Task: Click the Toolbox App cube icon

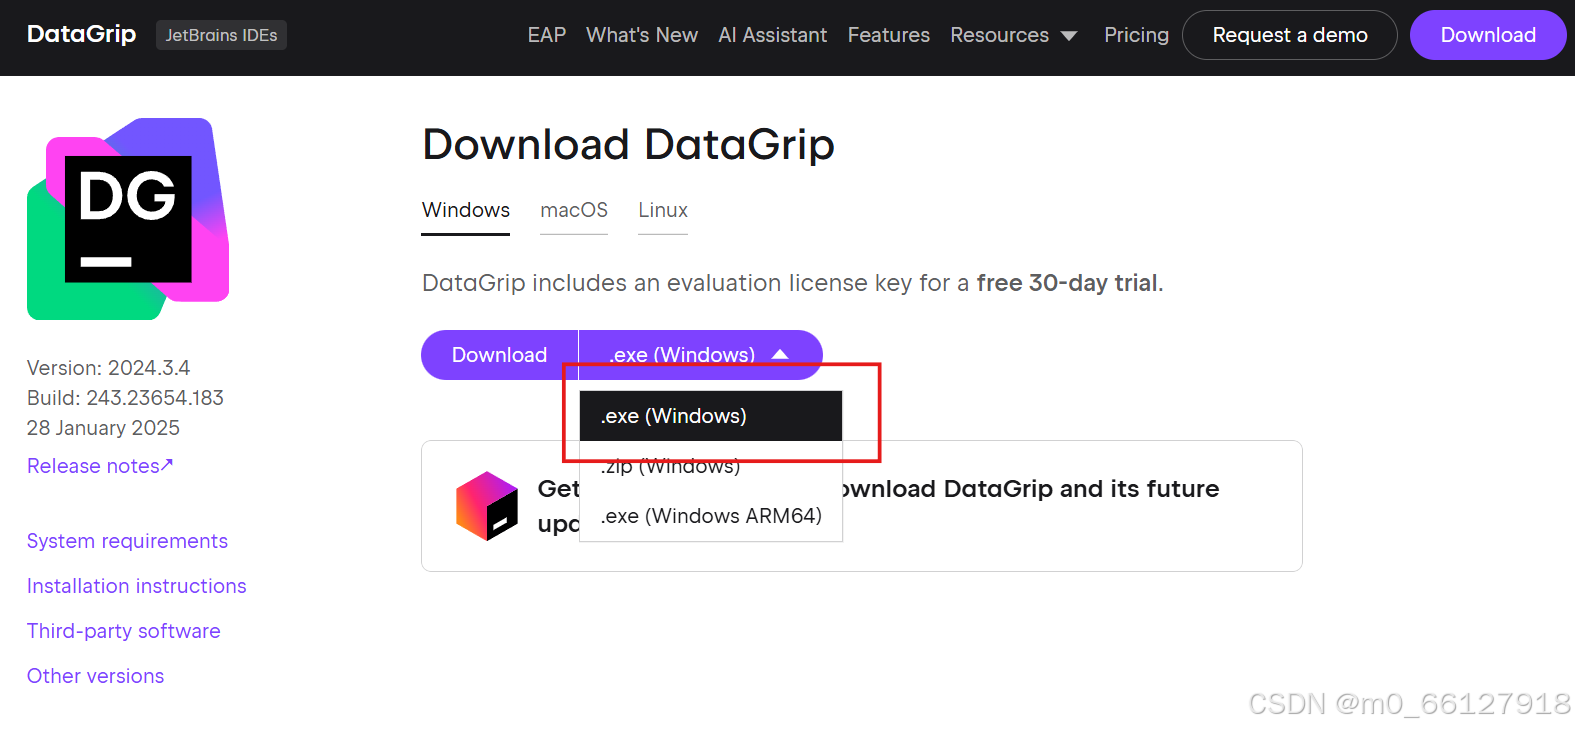Action: [x=487, y=505]
